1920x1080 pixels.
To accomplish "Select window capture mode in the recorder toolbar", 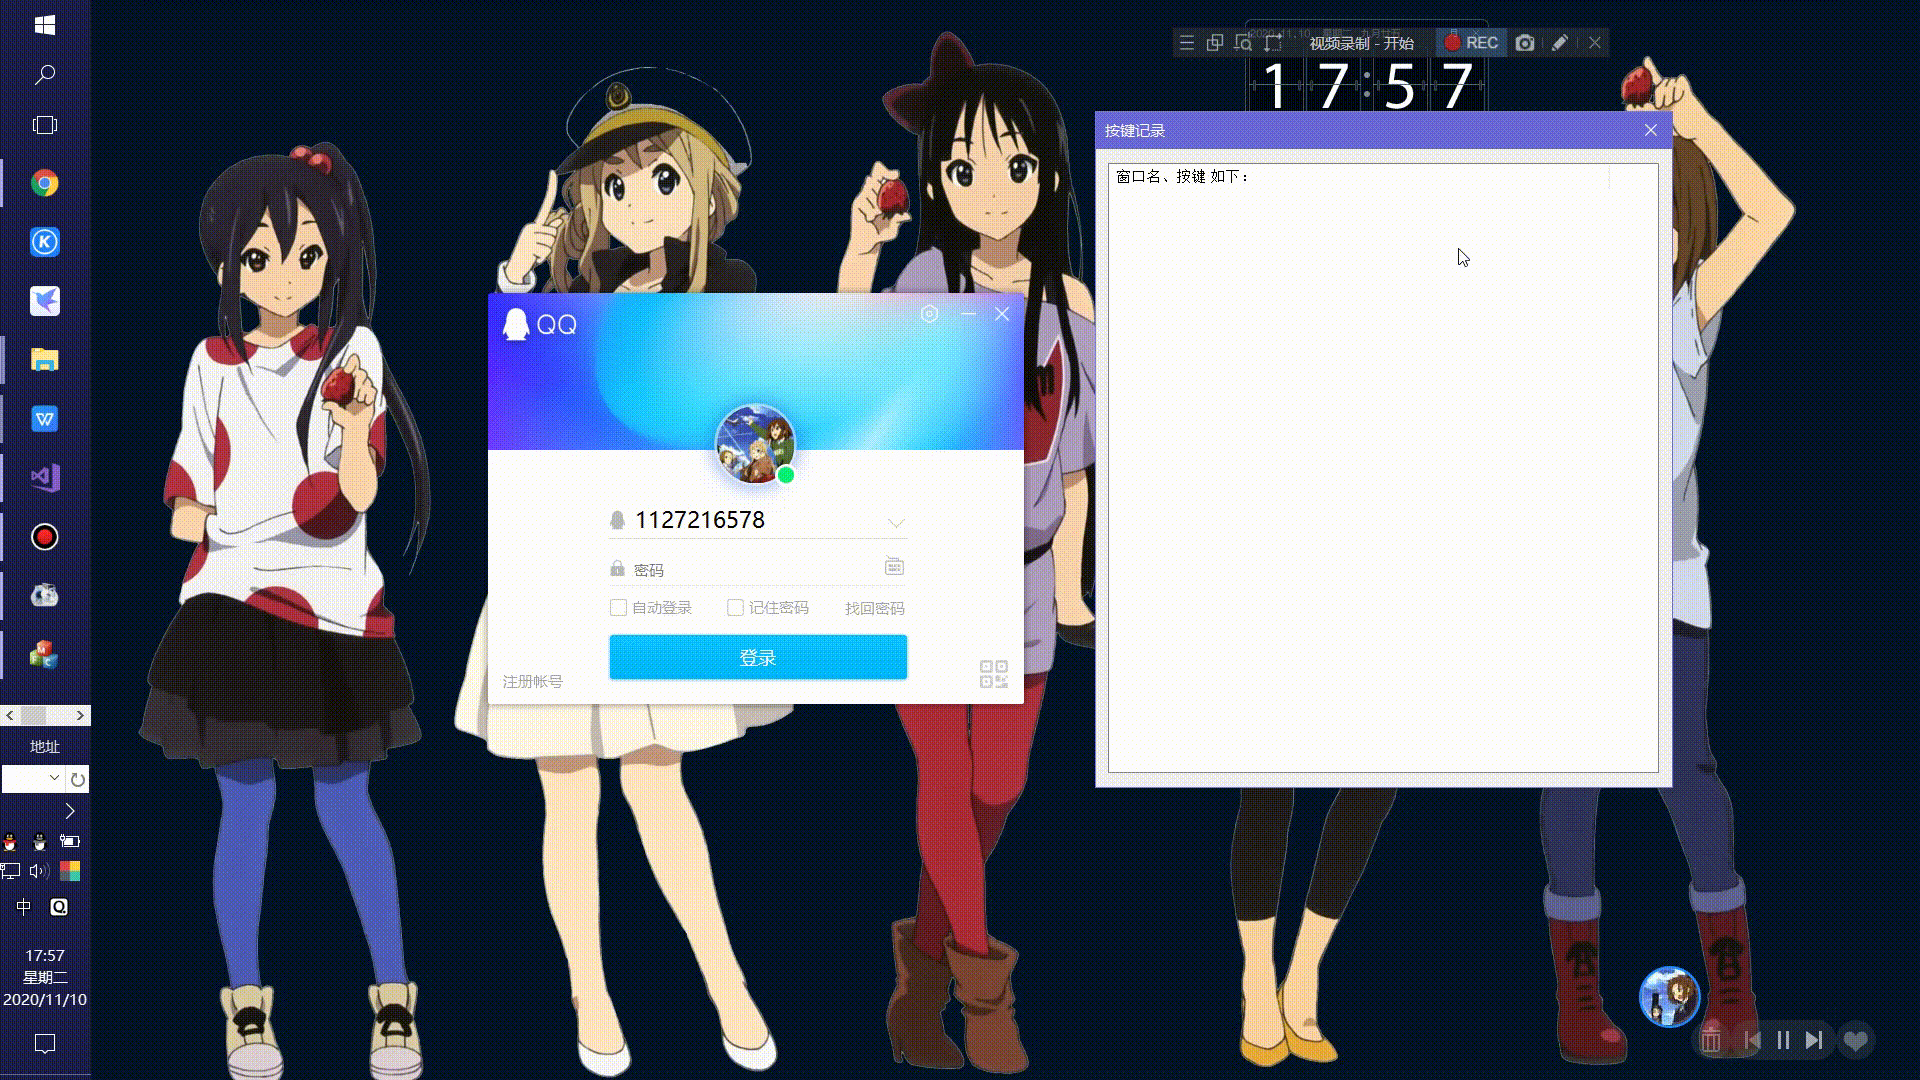I will pos(1215,43).
